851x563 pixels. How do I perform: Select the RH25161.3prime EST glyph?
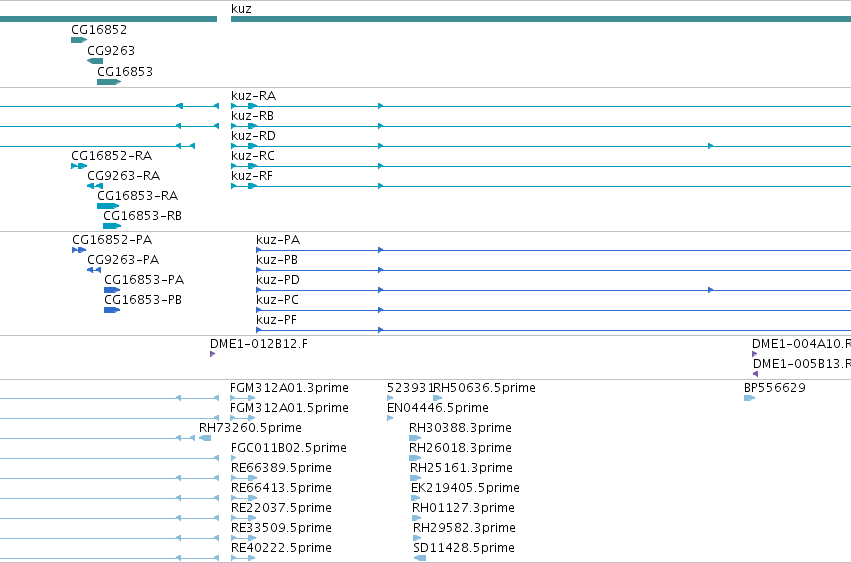point(416,478)
